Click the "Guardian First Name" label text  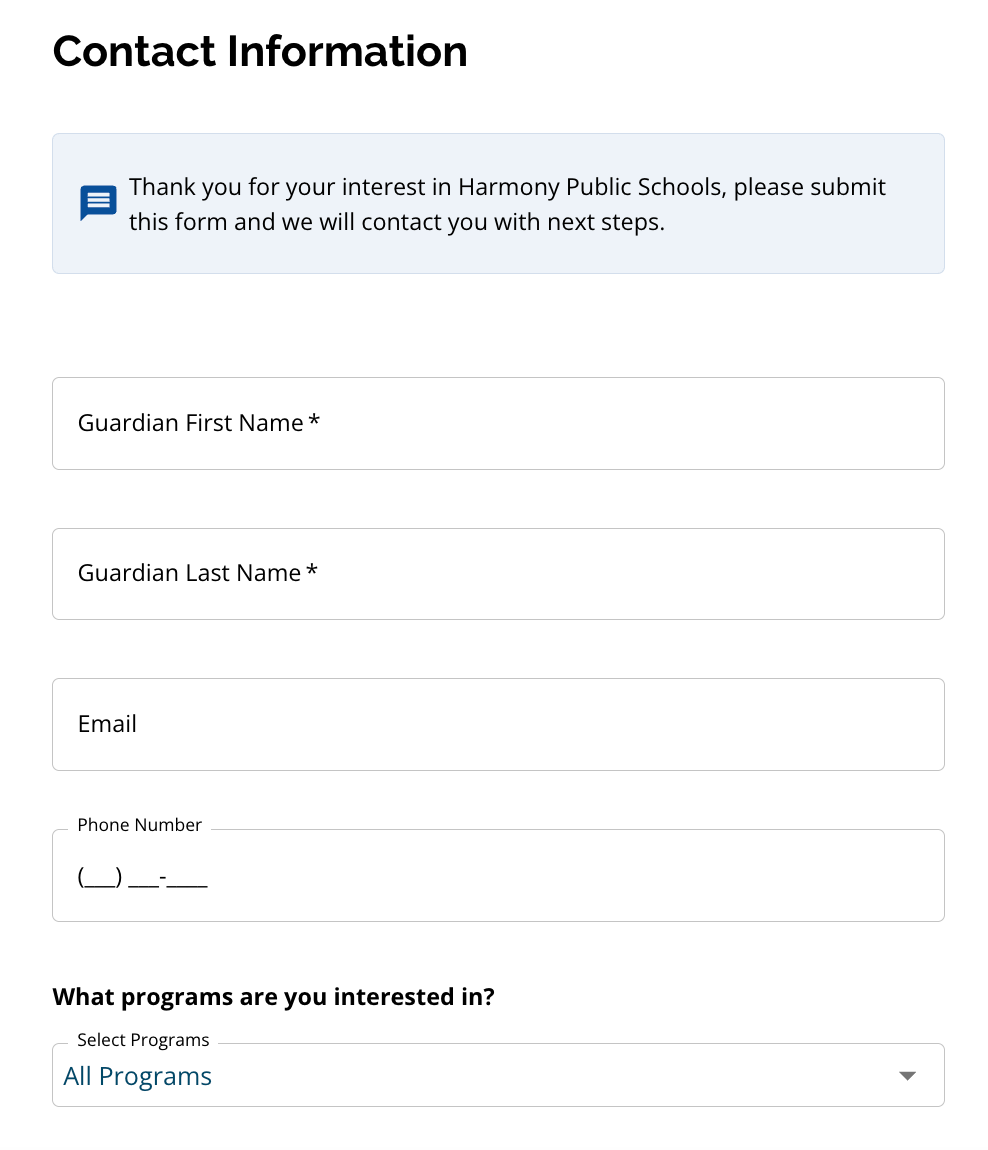tap(190, 423)
